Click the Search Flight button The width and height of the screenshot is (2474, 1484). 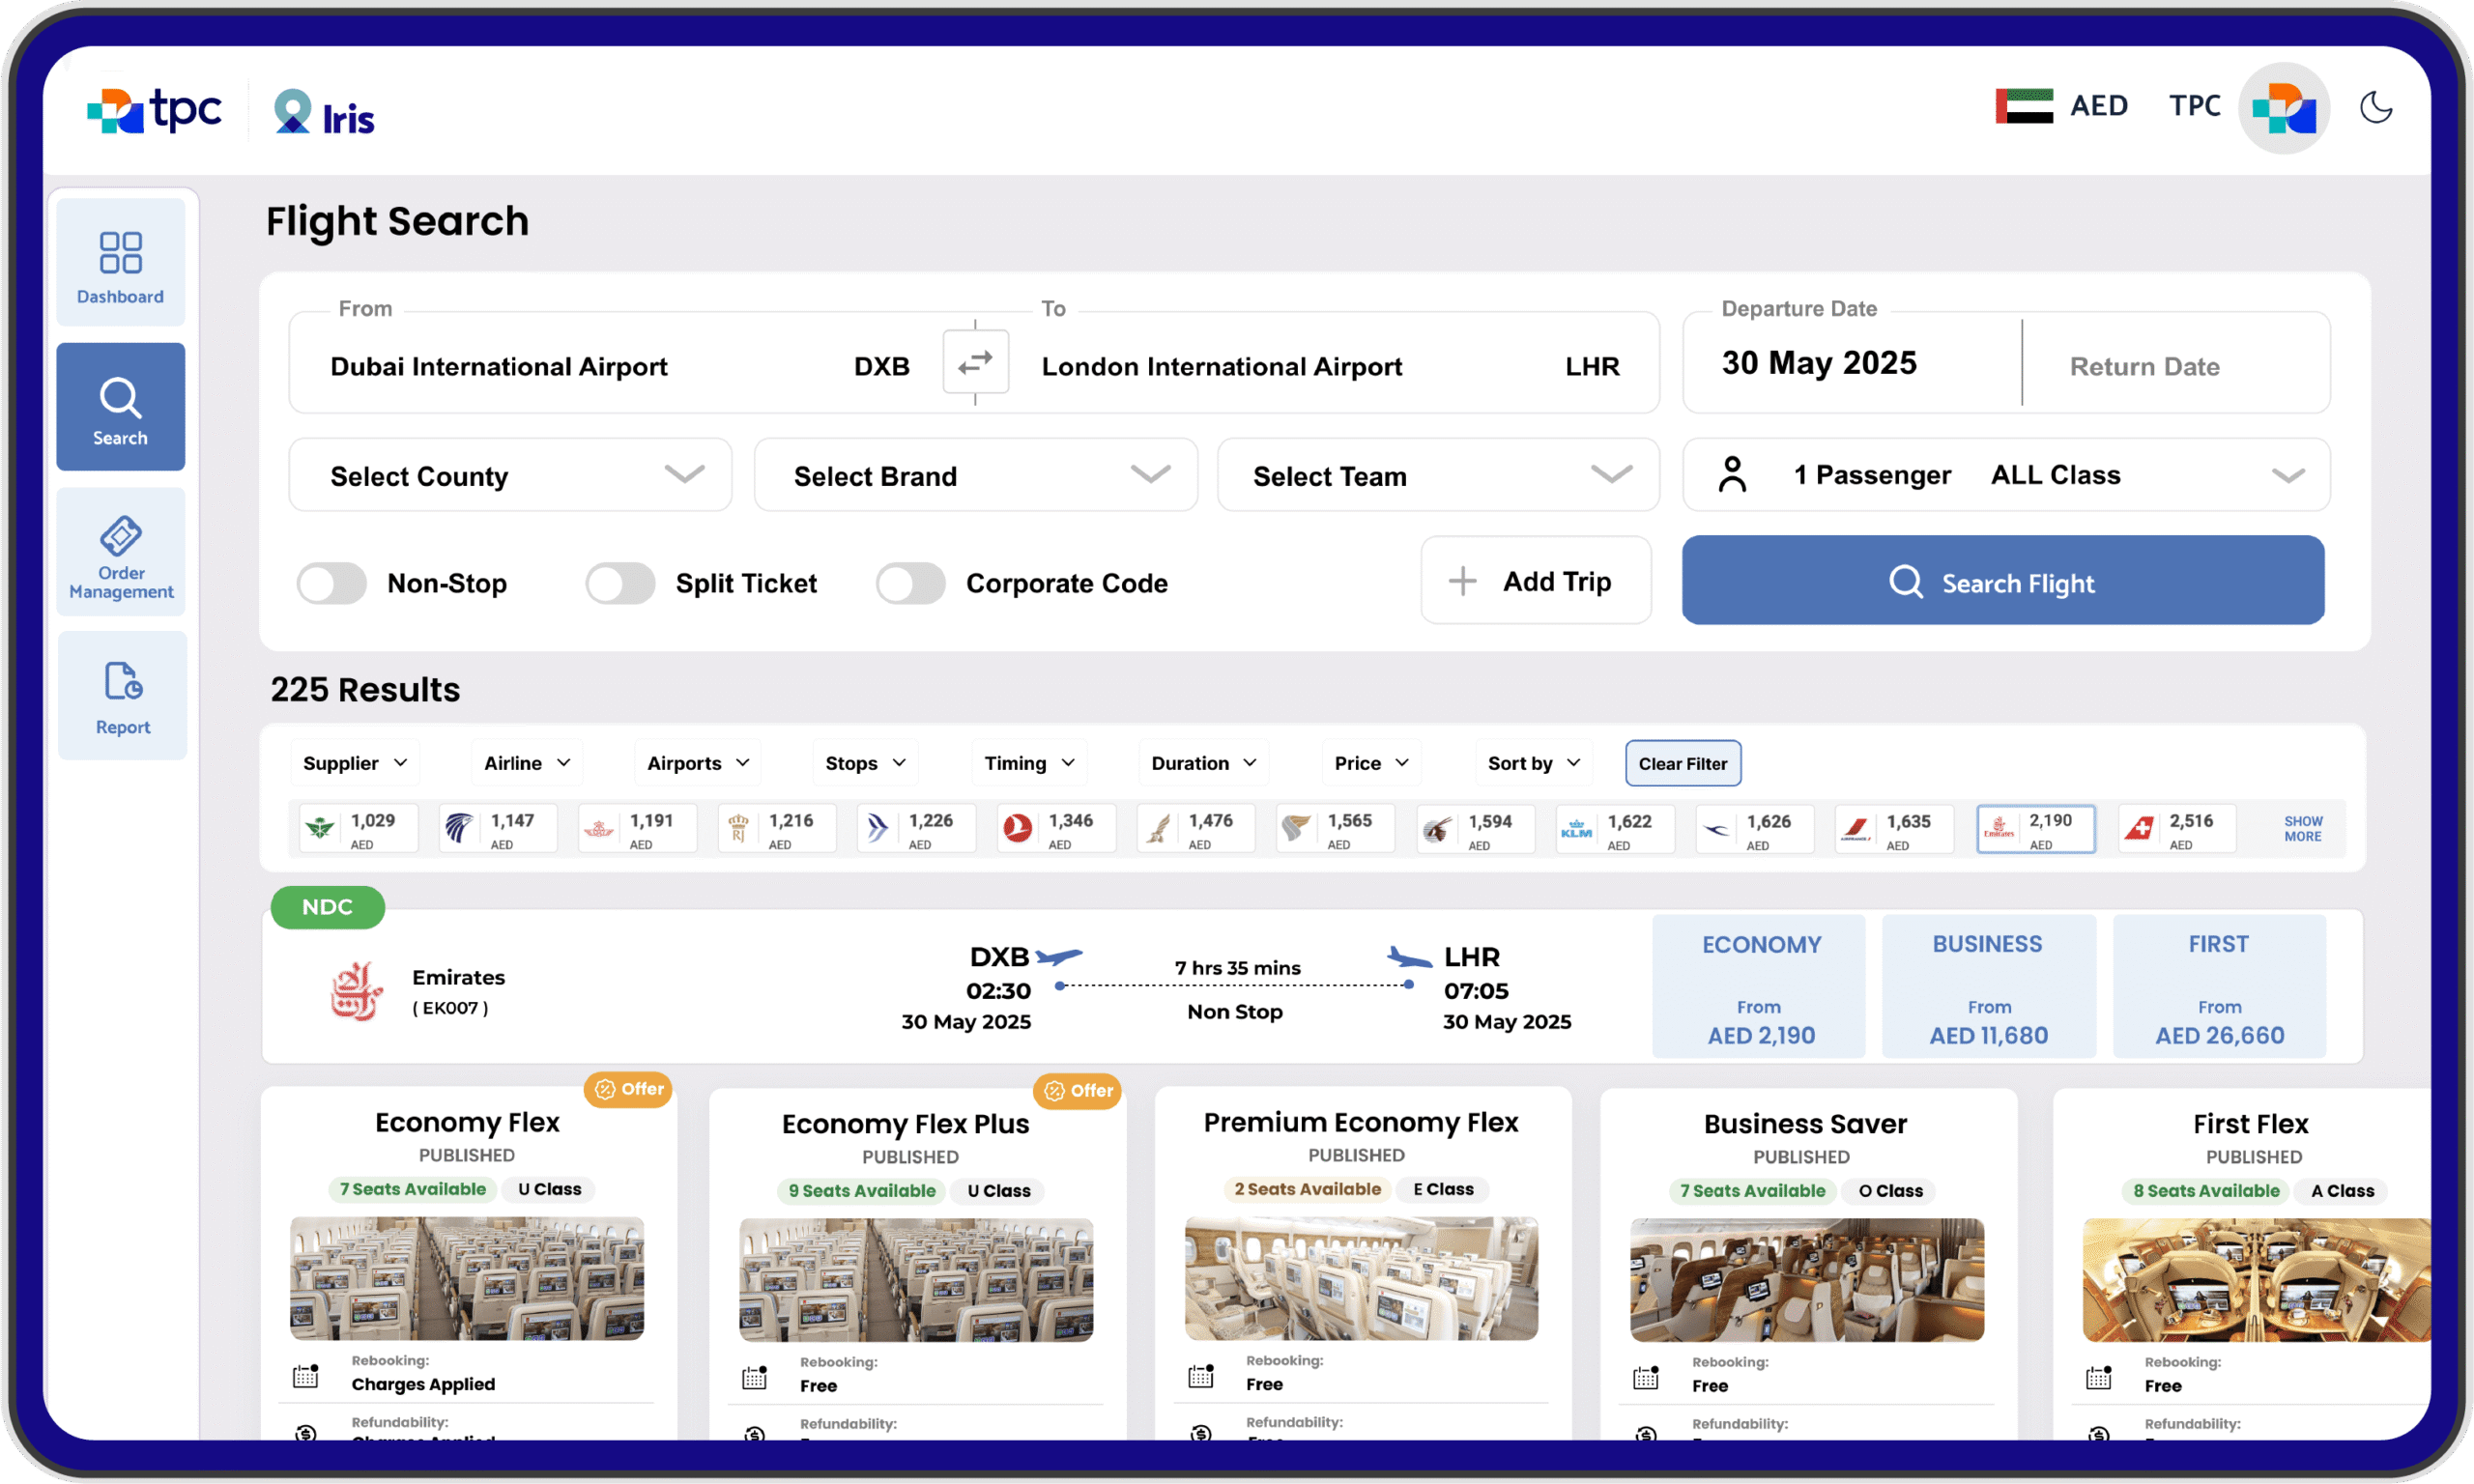pyautogui.click(x=2002, y=581)
